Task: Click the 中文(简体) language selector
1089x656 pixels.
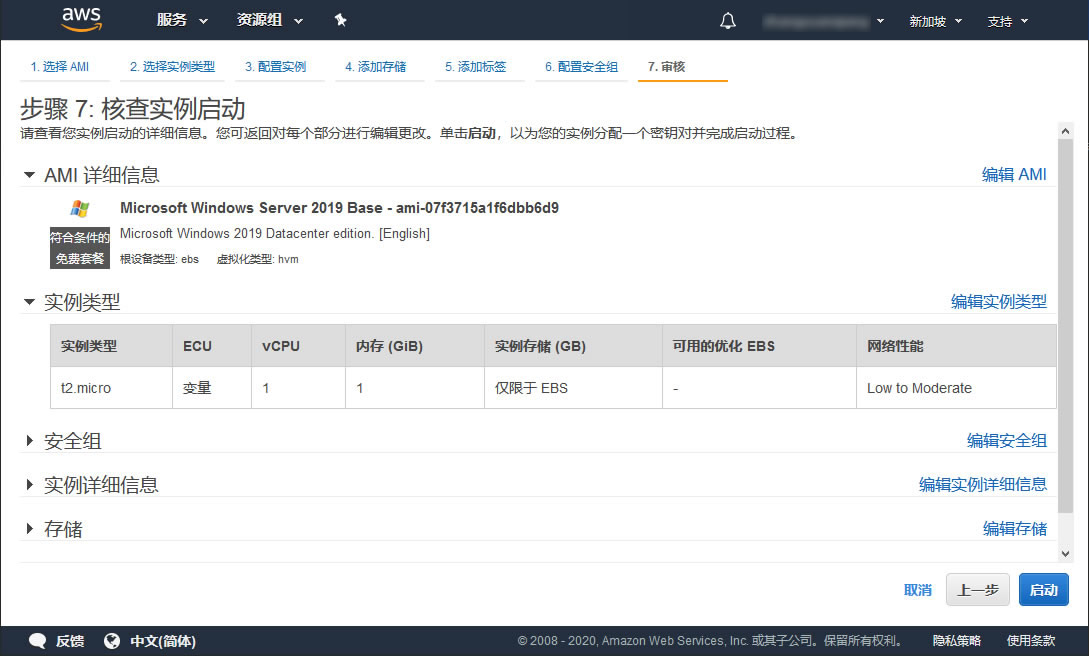Action: tap(163, 641)
